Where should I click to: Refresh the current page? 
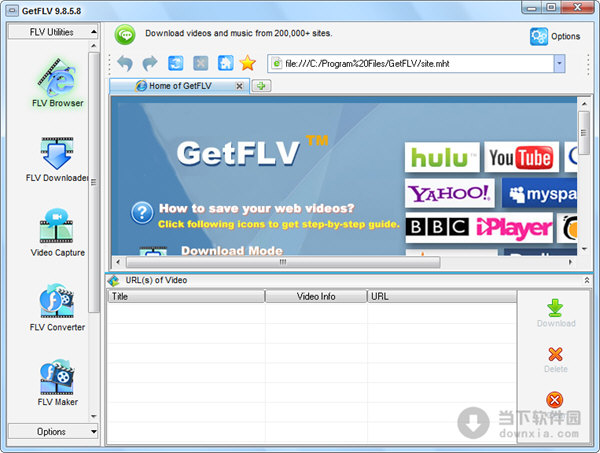click(176, 63)
